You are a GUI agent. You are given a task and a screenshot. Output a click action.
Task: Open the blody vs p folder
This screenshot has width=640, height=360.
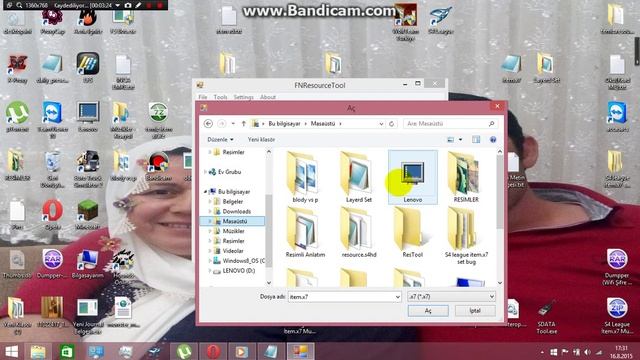coord(304,177)
